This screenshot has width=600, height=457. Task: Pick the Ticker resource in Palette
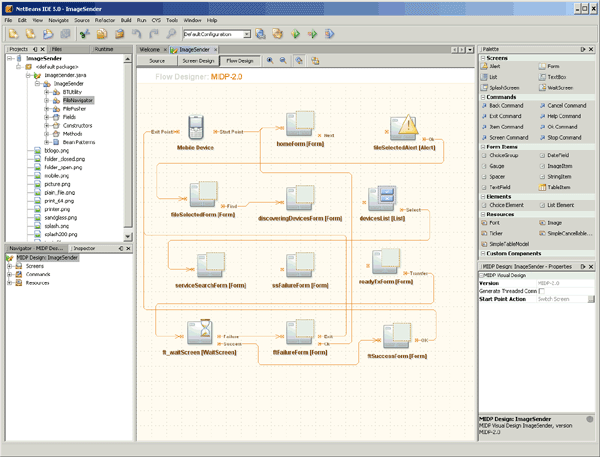tap(492, 233)
